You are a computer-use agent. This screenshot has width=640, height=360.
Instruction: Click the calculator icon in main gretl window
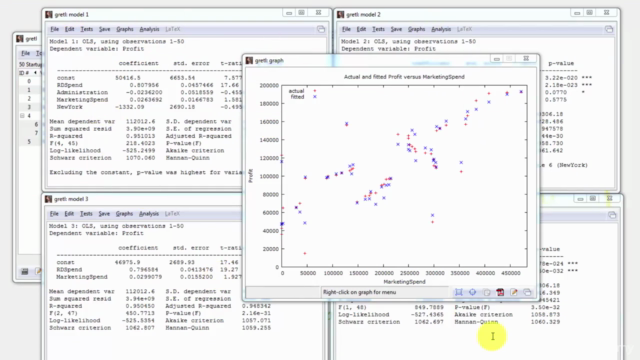click(x=25, y=271)
